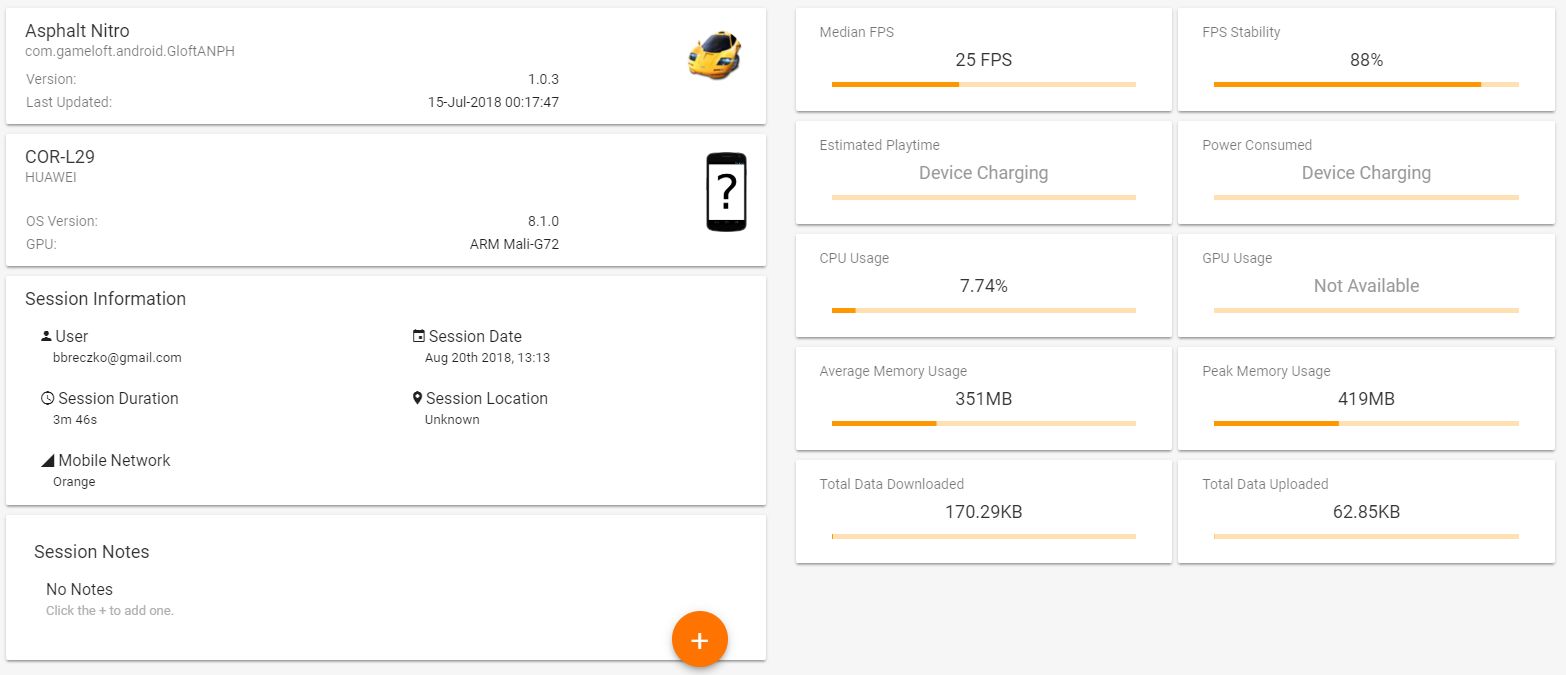Click the Total Data Downloaded value
The height and width of the screenshot is (675, 1566).
[x=983, y=512]
